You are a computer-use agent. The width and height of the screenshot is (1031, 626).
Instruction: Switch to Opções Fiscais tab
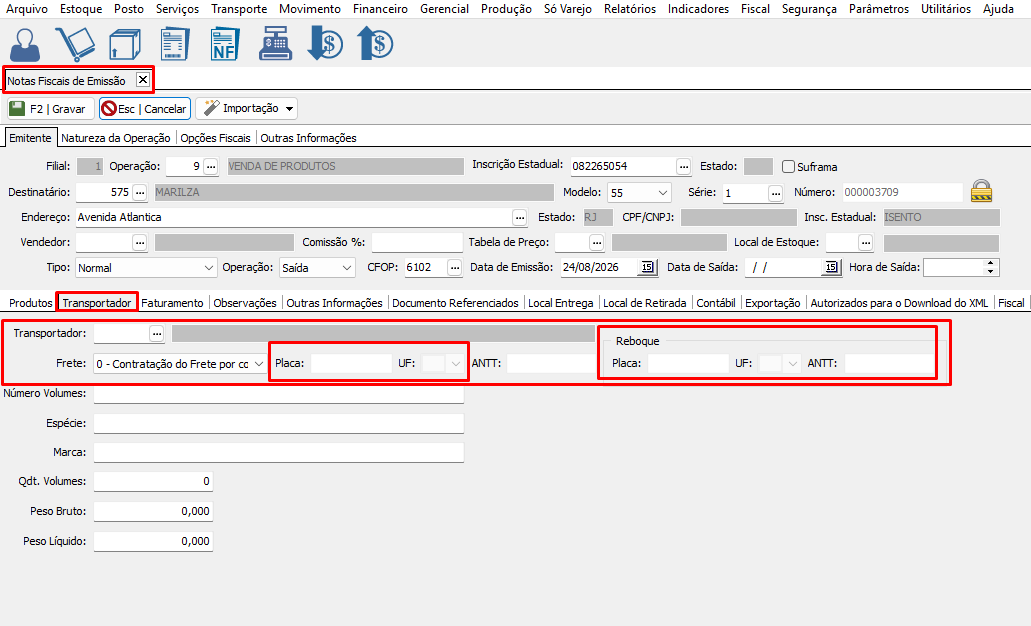(215, 138)
